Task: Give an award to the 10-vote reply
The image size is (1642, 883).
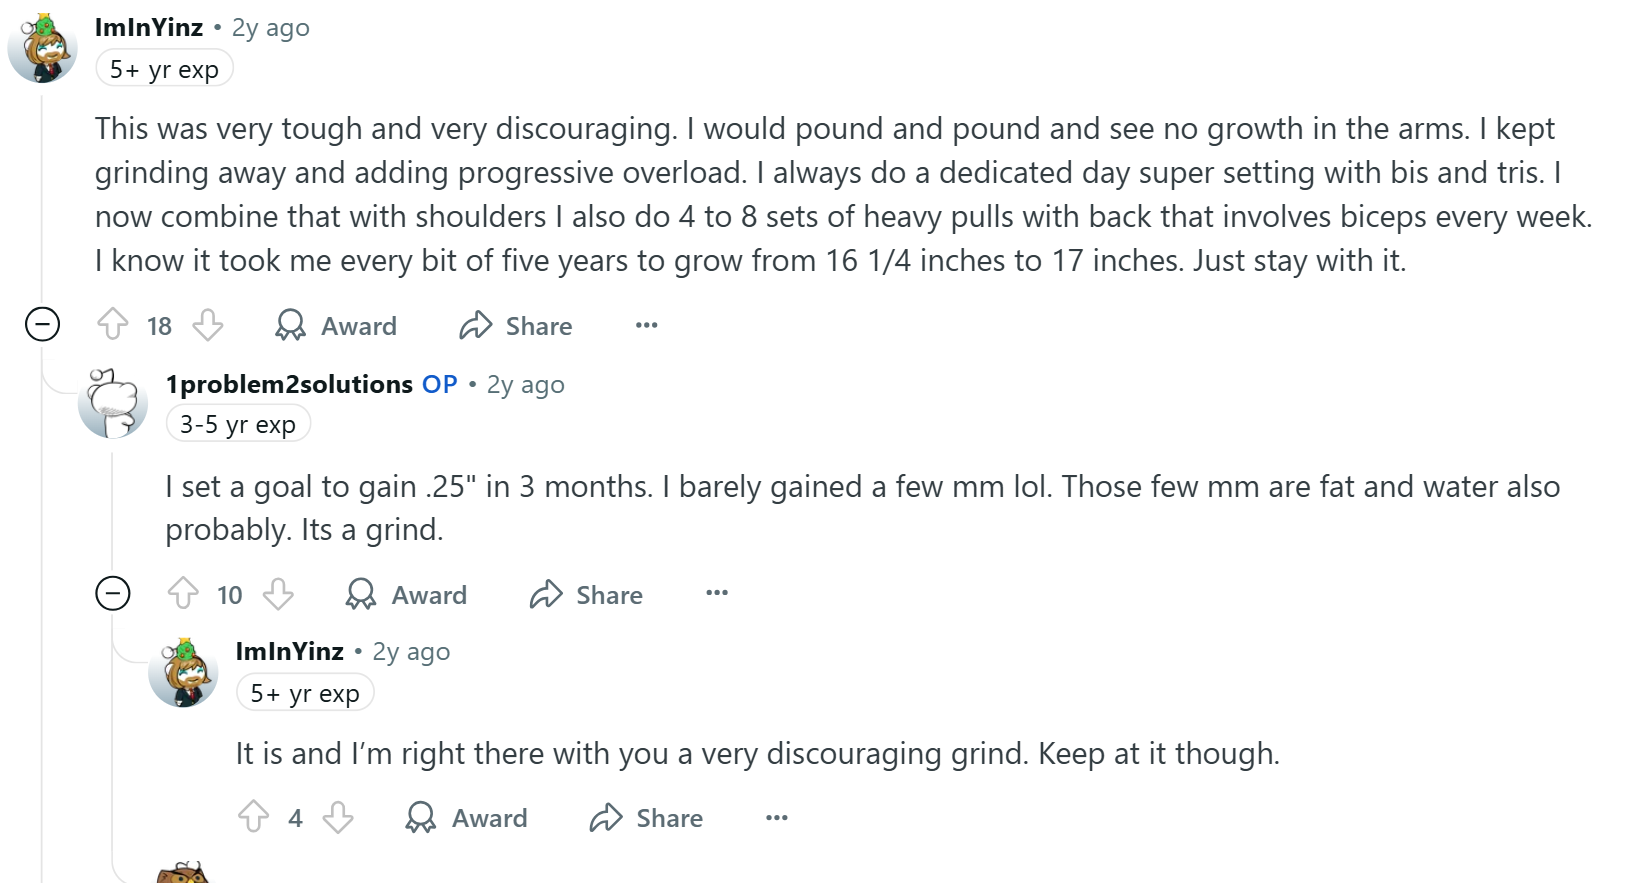Action: 406,594
